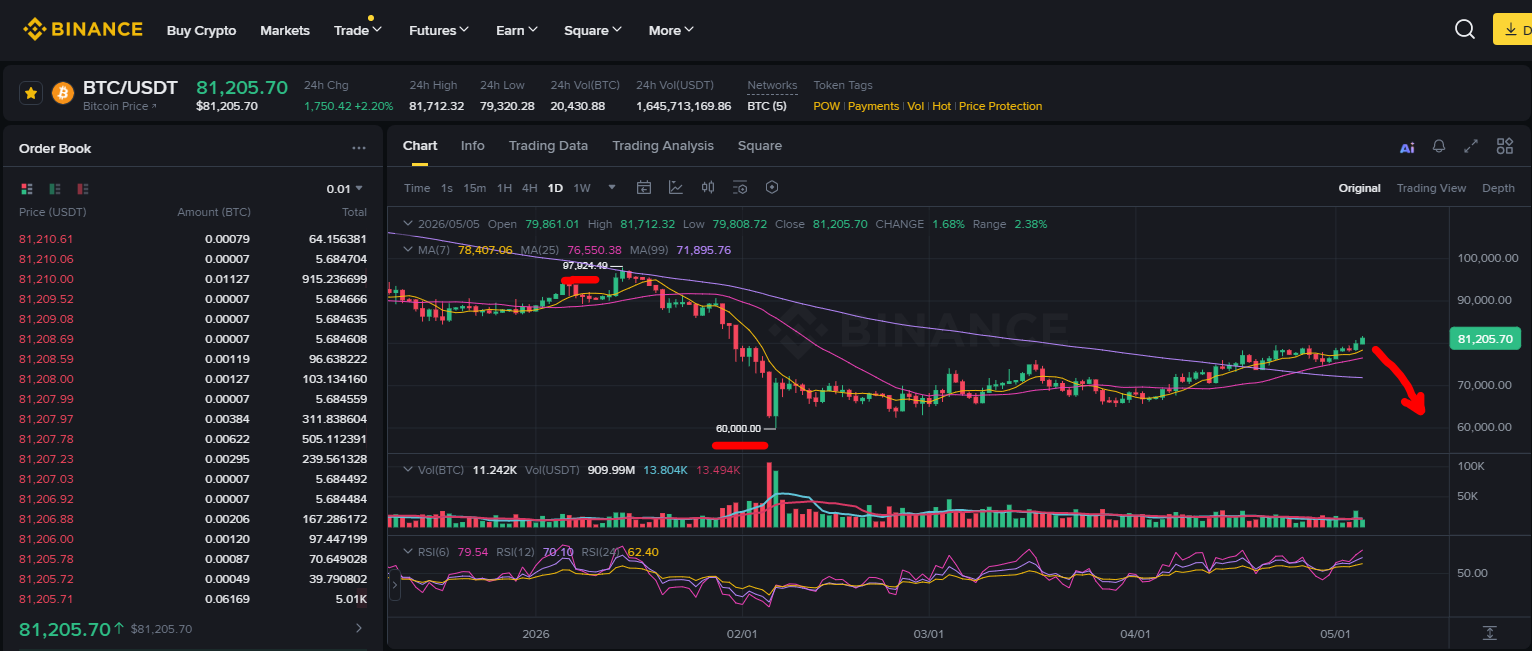The height and width of the screenshot is (651, 1532).
Task: Click the search magnifier icon in header
Action: (x=1465, y=30)
